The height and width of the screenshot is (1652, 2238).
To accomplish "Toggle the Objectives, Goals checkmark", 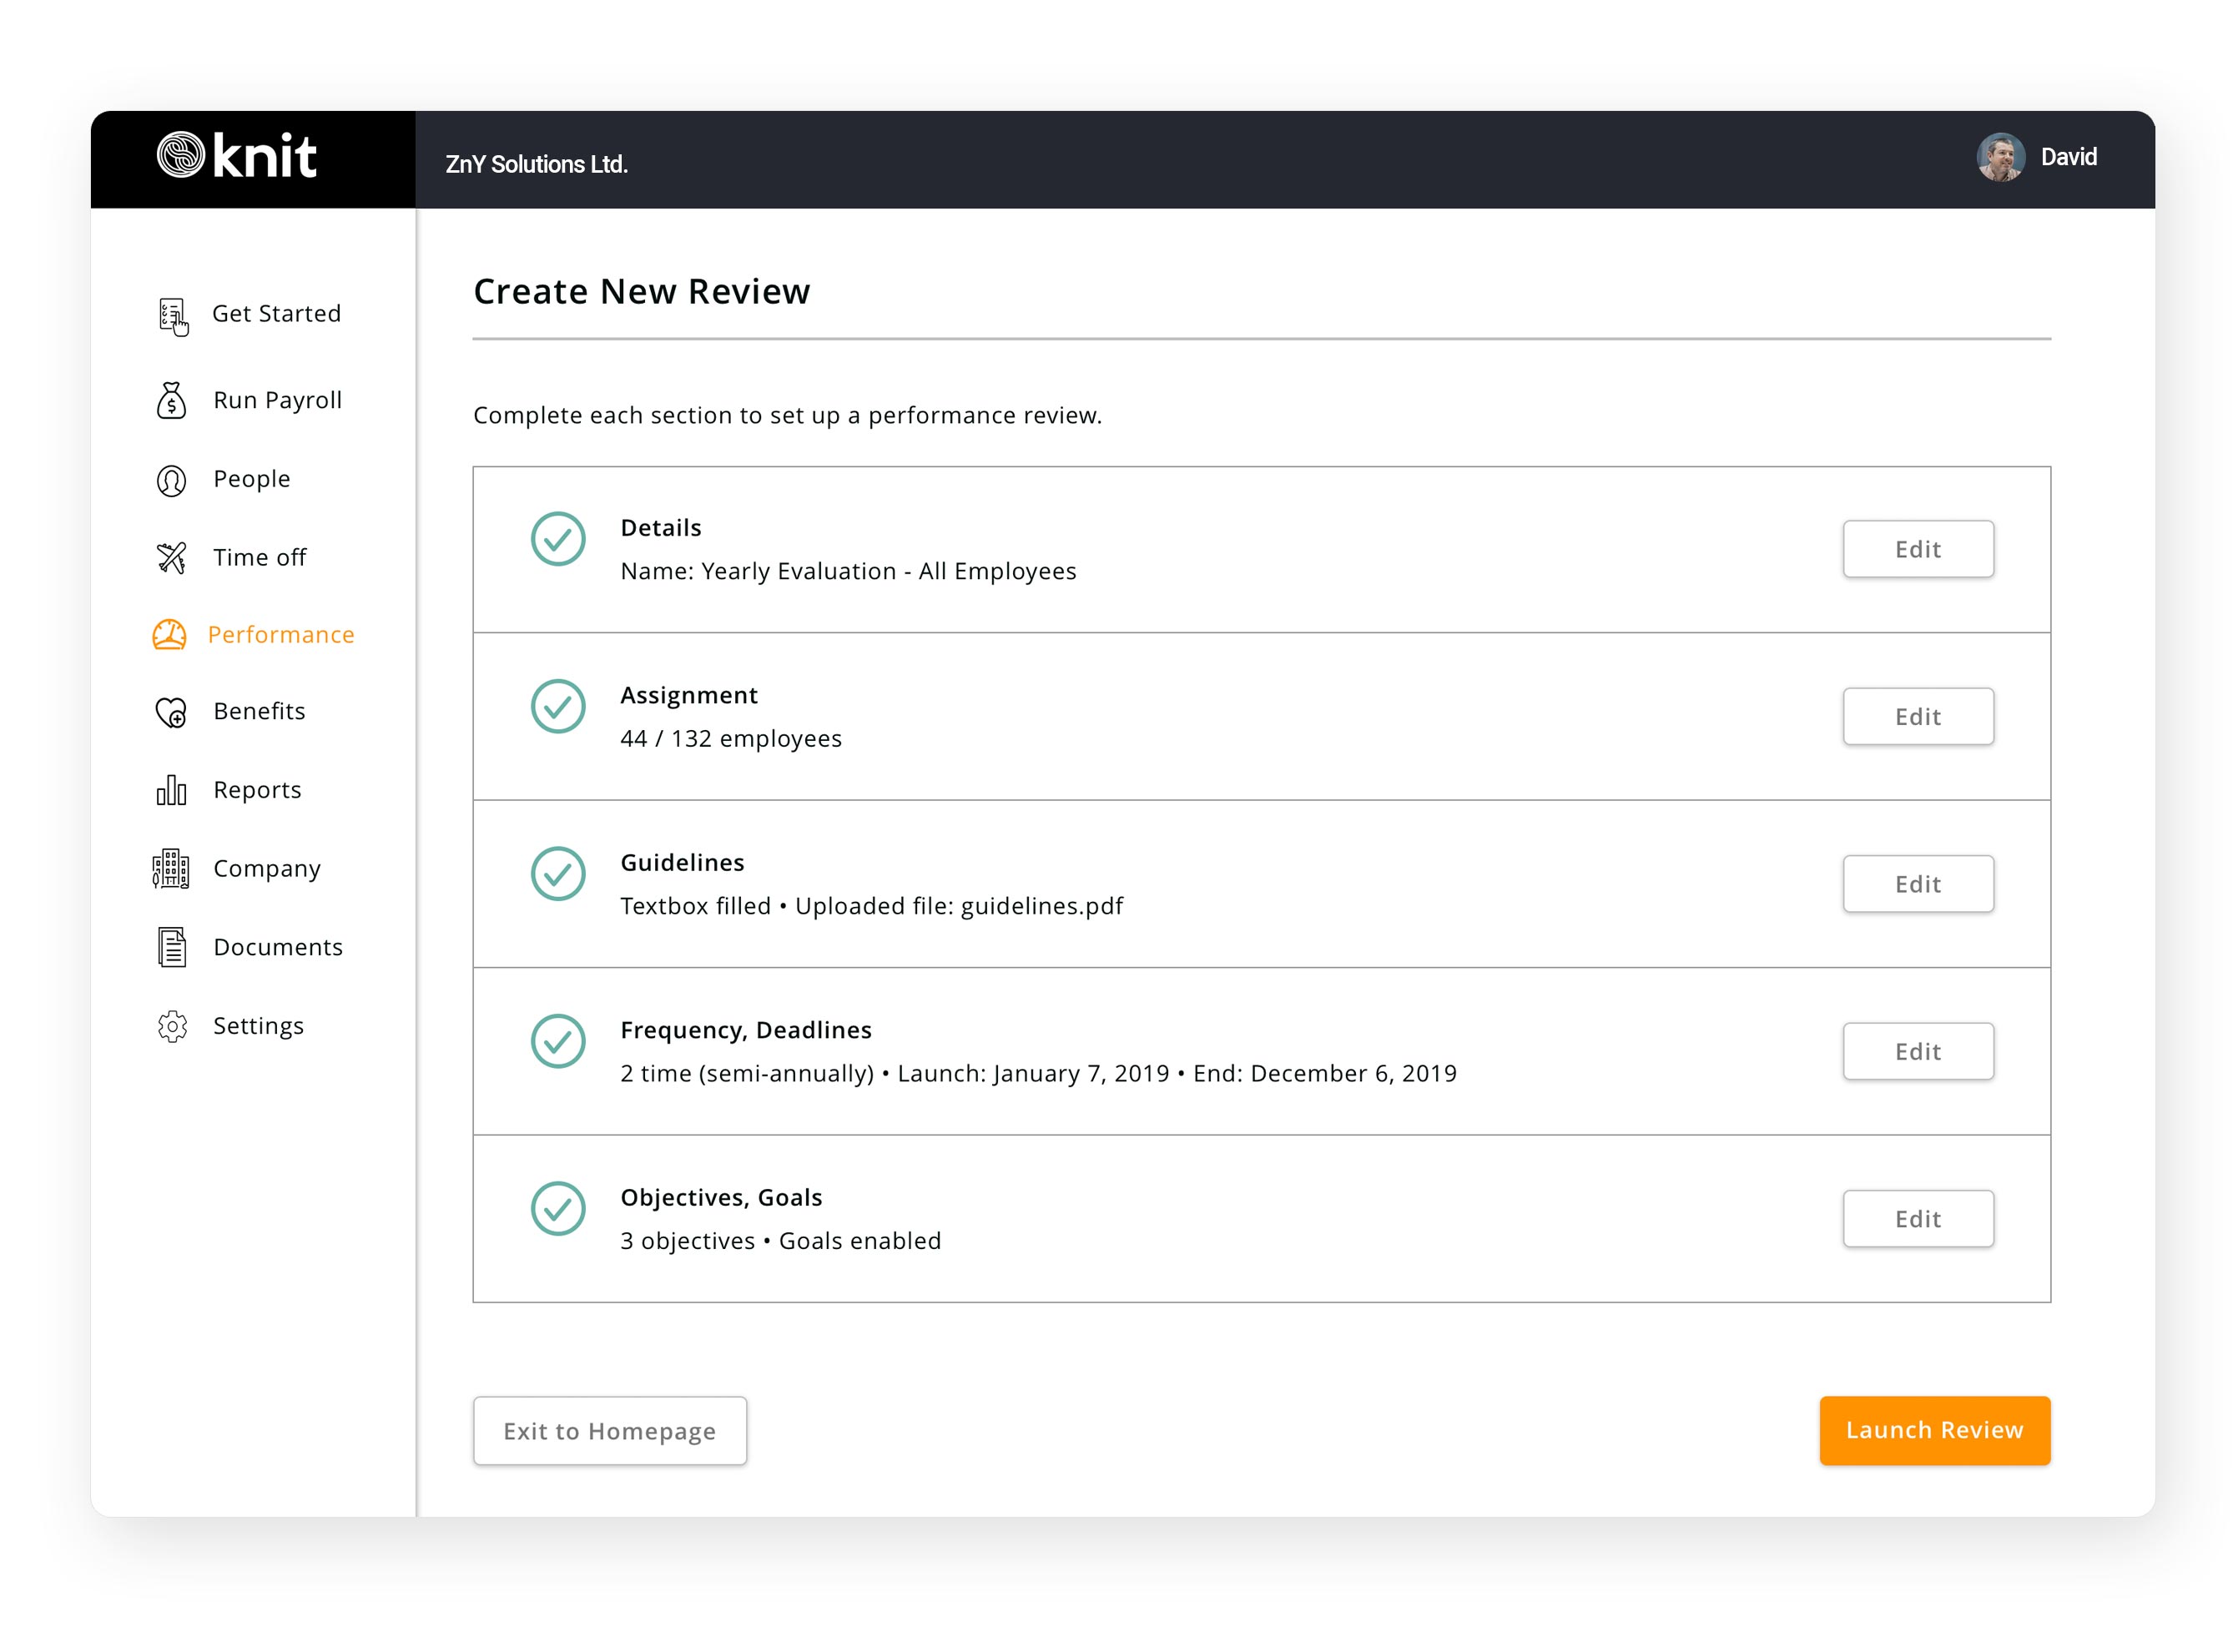I will 559,1209.
